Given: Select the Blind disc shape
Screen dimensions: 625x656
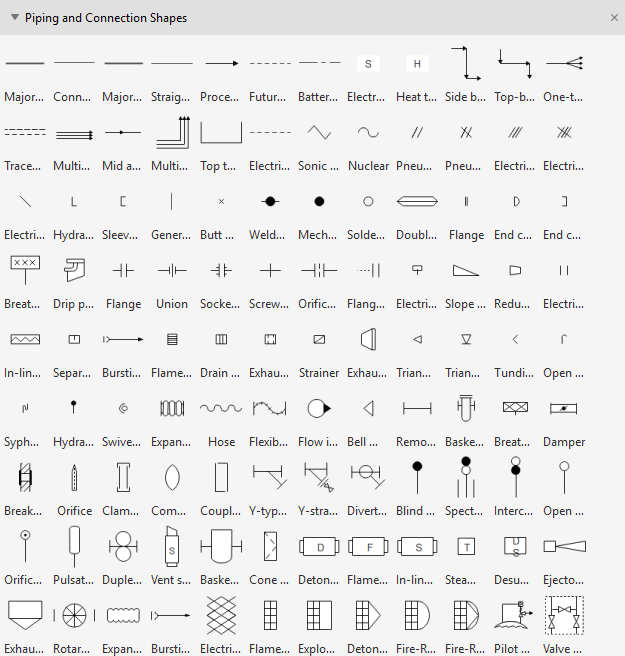Looking at the screenshot, I should (417, 477).
